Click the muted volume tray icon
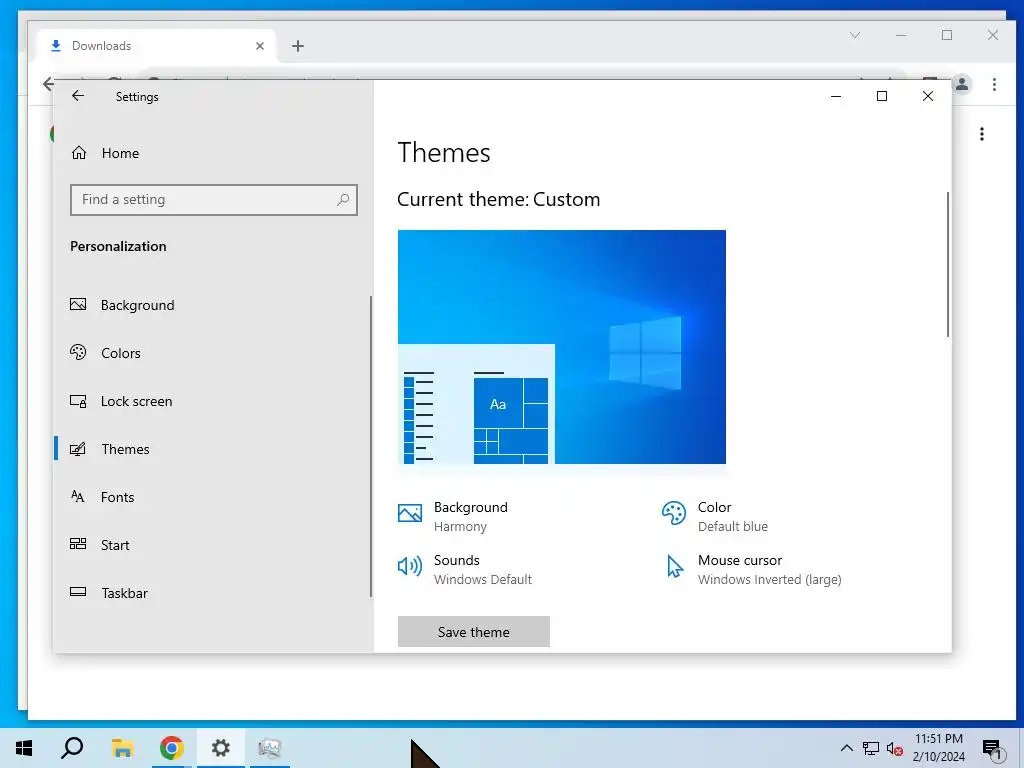Screen dimensions: 1024x768 894,748
